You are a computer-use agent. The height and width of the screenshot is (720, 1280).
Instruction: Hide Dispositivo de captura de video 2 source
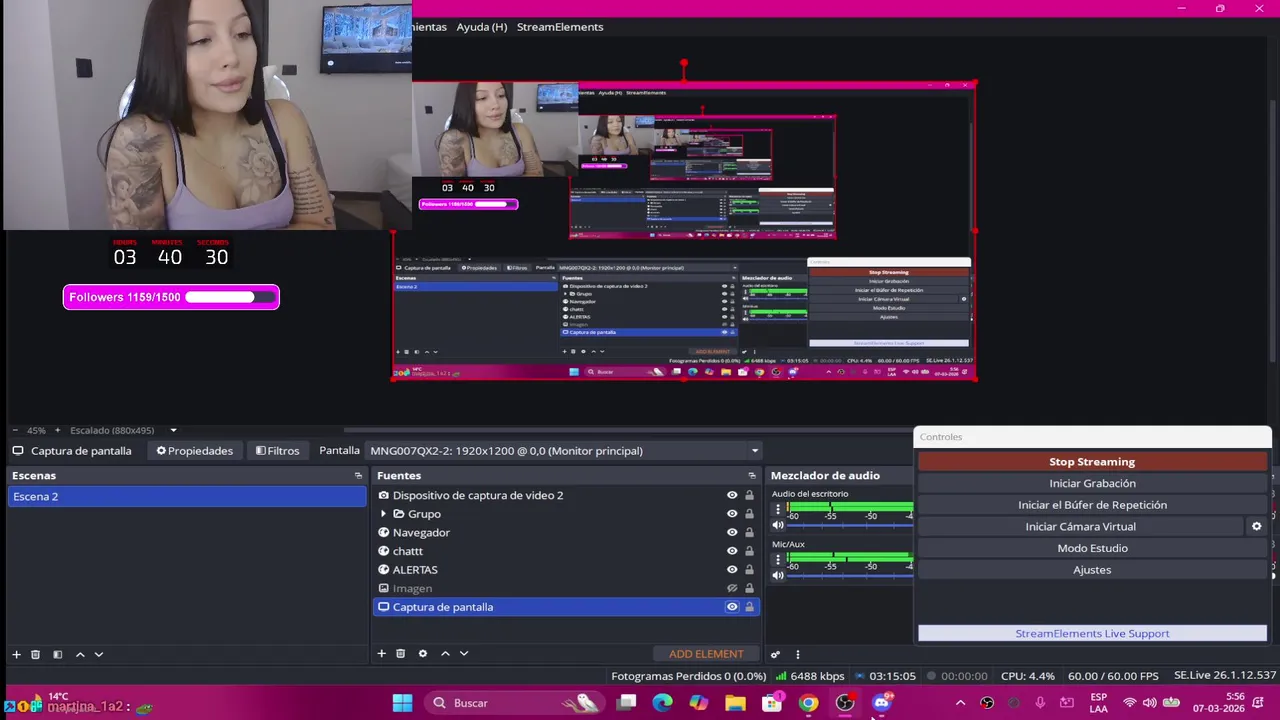(x=732, y=495)
